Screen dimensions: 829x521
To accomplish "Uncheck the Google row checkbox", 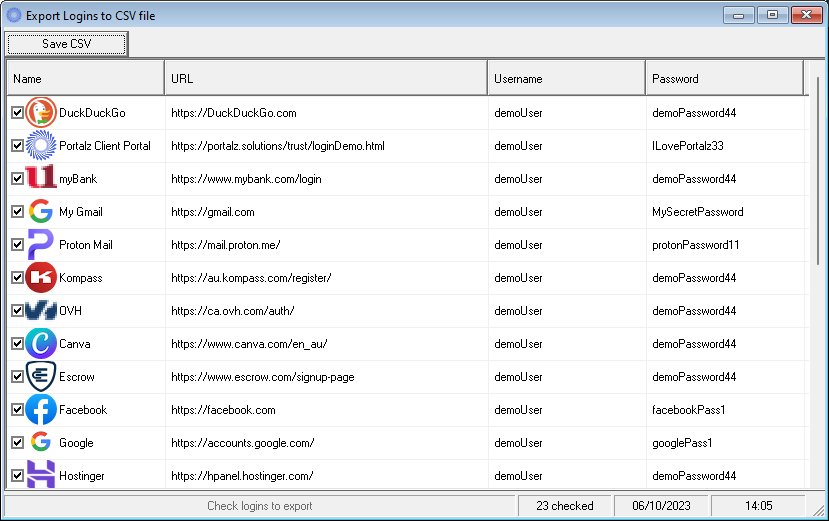I will click(17, 443).
